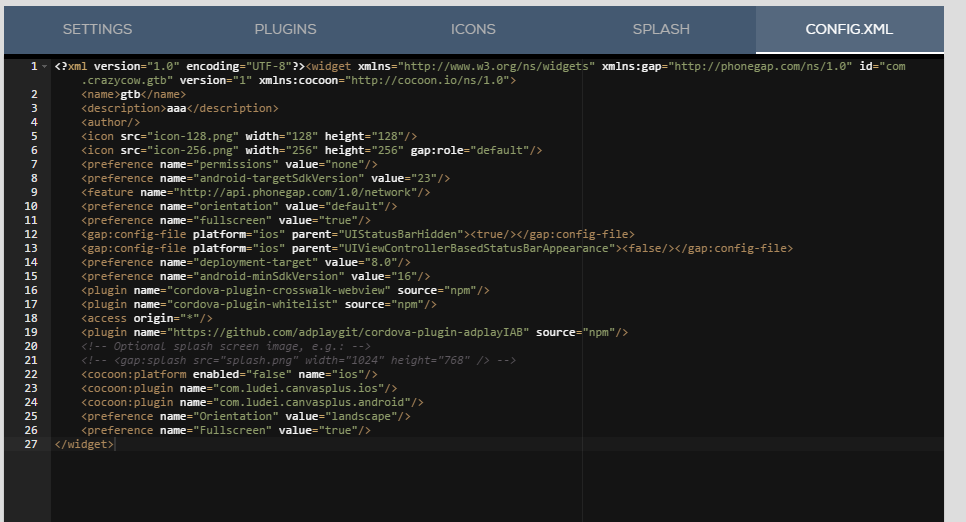
Task: Click "UIViewControllerBasedStatusBarAppearance" parent value
Action: coord(476,248)
